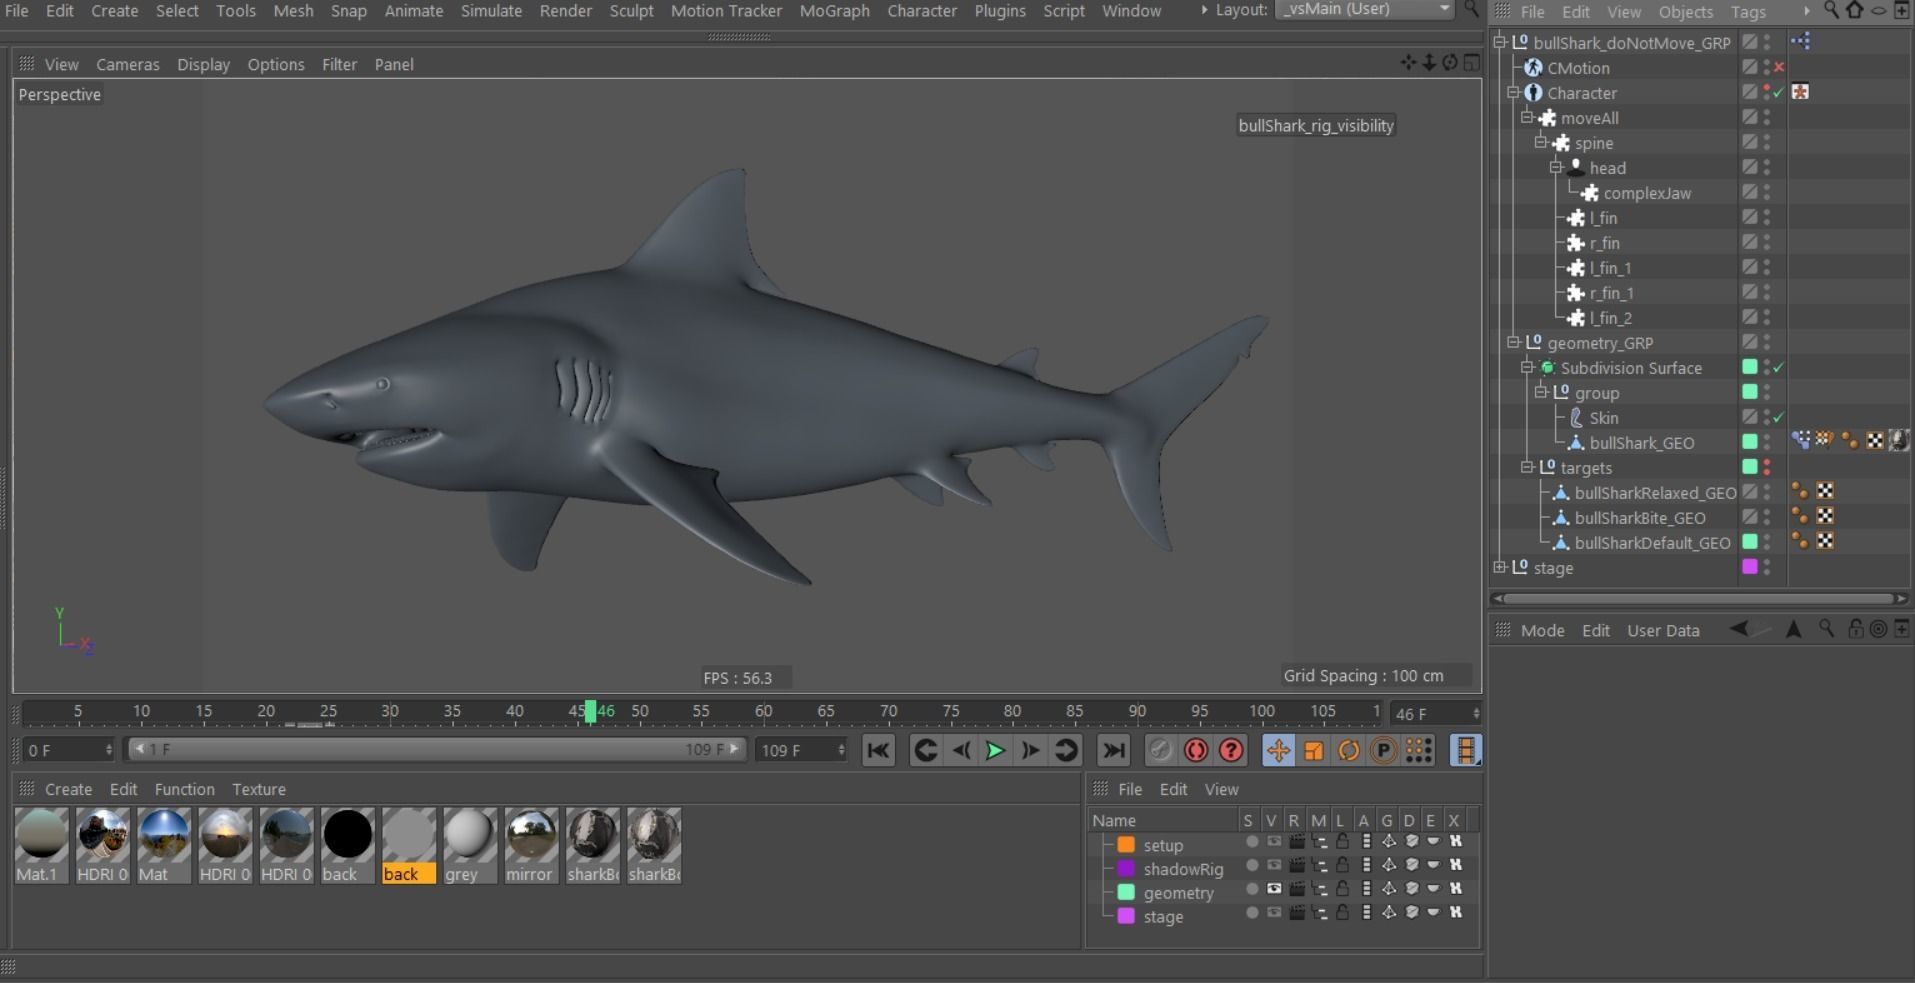Click the bullShark_GEO polygon icon
The width and height of the screenshot is (1915, 983).
(x=1576, y=443)
